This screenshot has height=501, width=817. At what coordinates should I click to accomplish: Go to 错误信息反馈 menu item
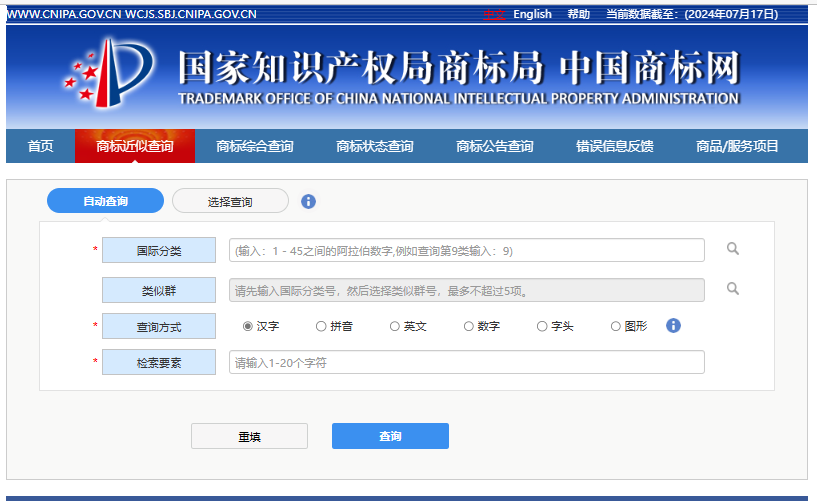pos(615,146)
